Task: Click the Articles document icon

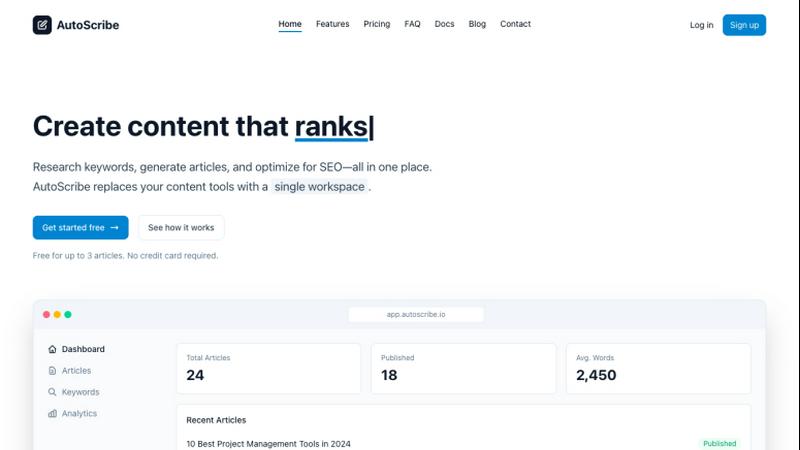Action: (x=52, y=371)
